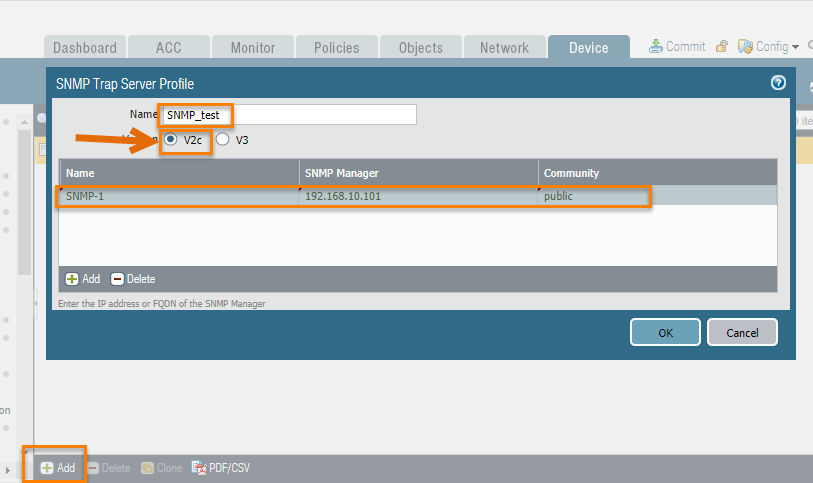
Task: Click the public community cell
Action: tap(657, 196)
